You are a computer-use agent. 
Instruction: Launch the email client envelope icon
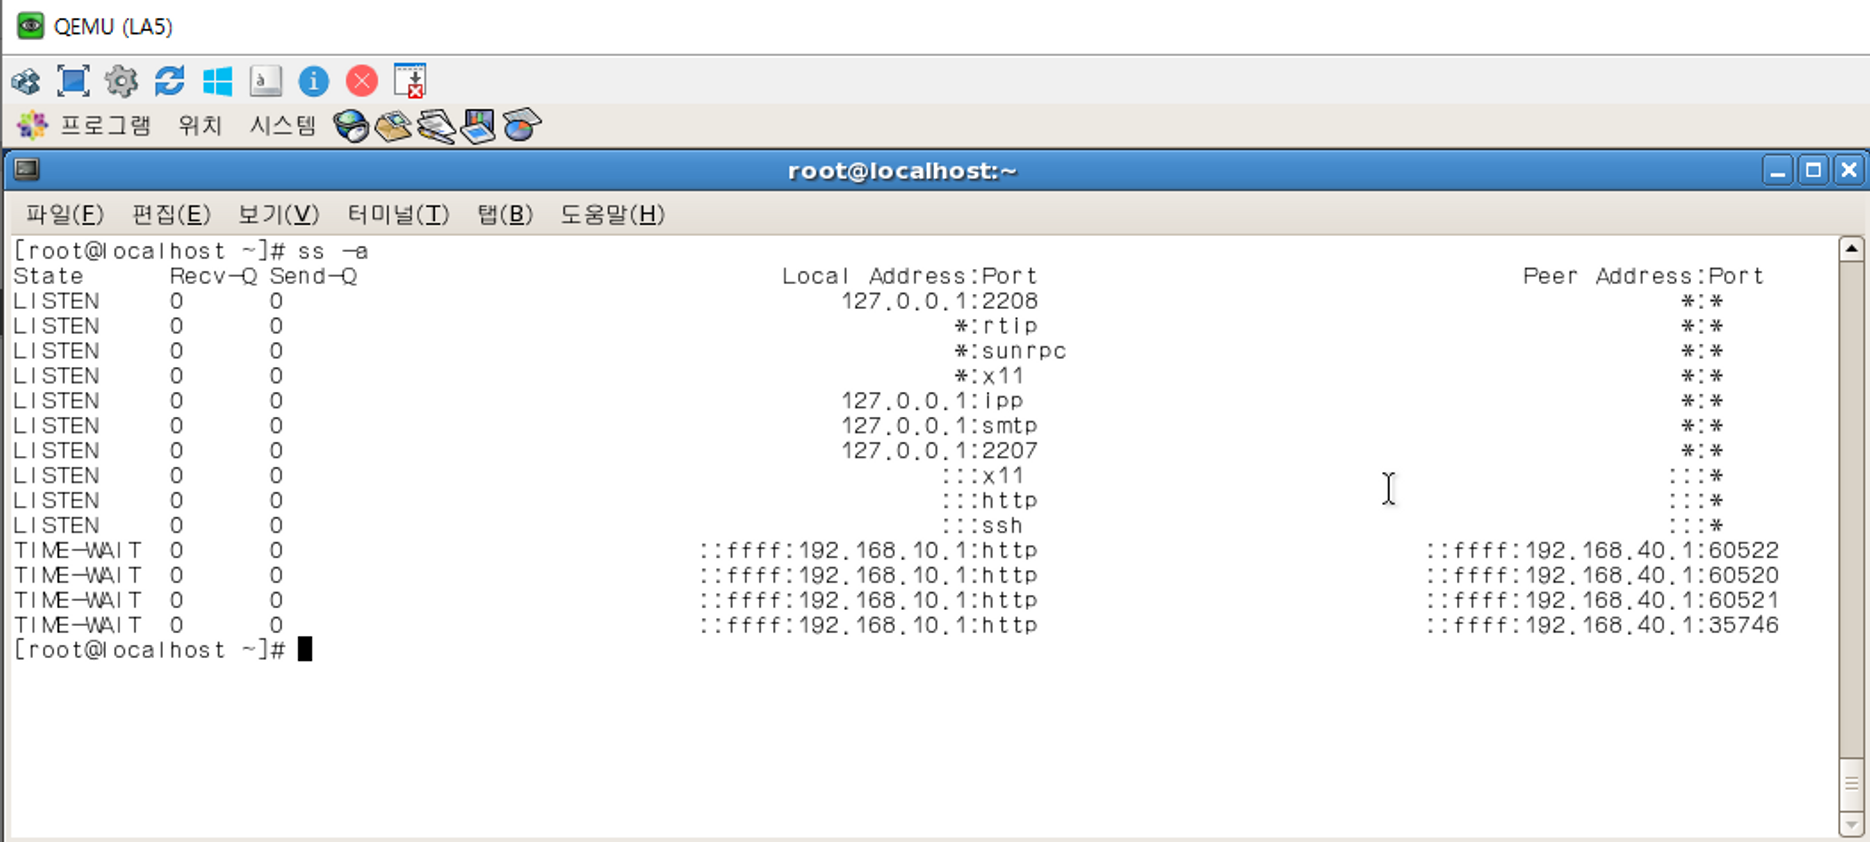click(393, 126)
